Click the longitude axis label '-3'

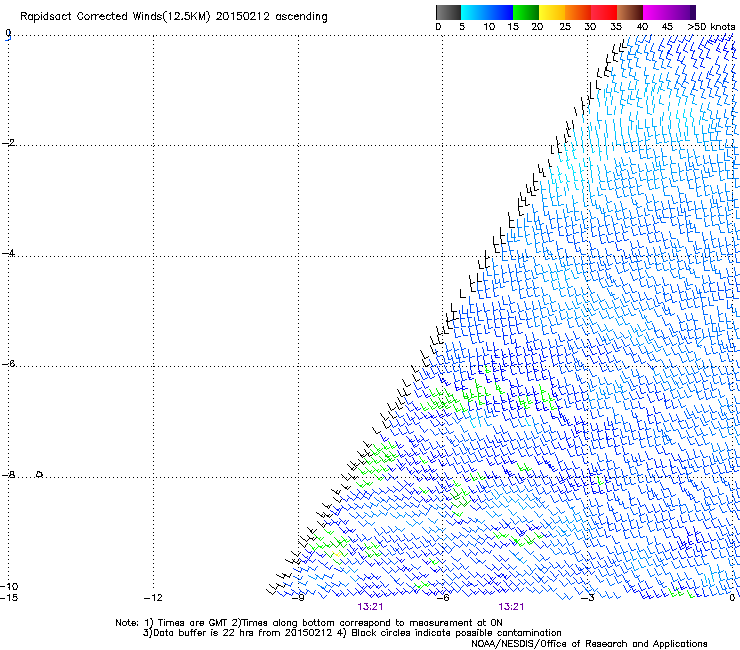click(x=588, y=598)
